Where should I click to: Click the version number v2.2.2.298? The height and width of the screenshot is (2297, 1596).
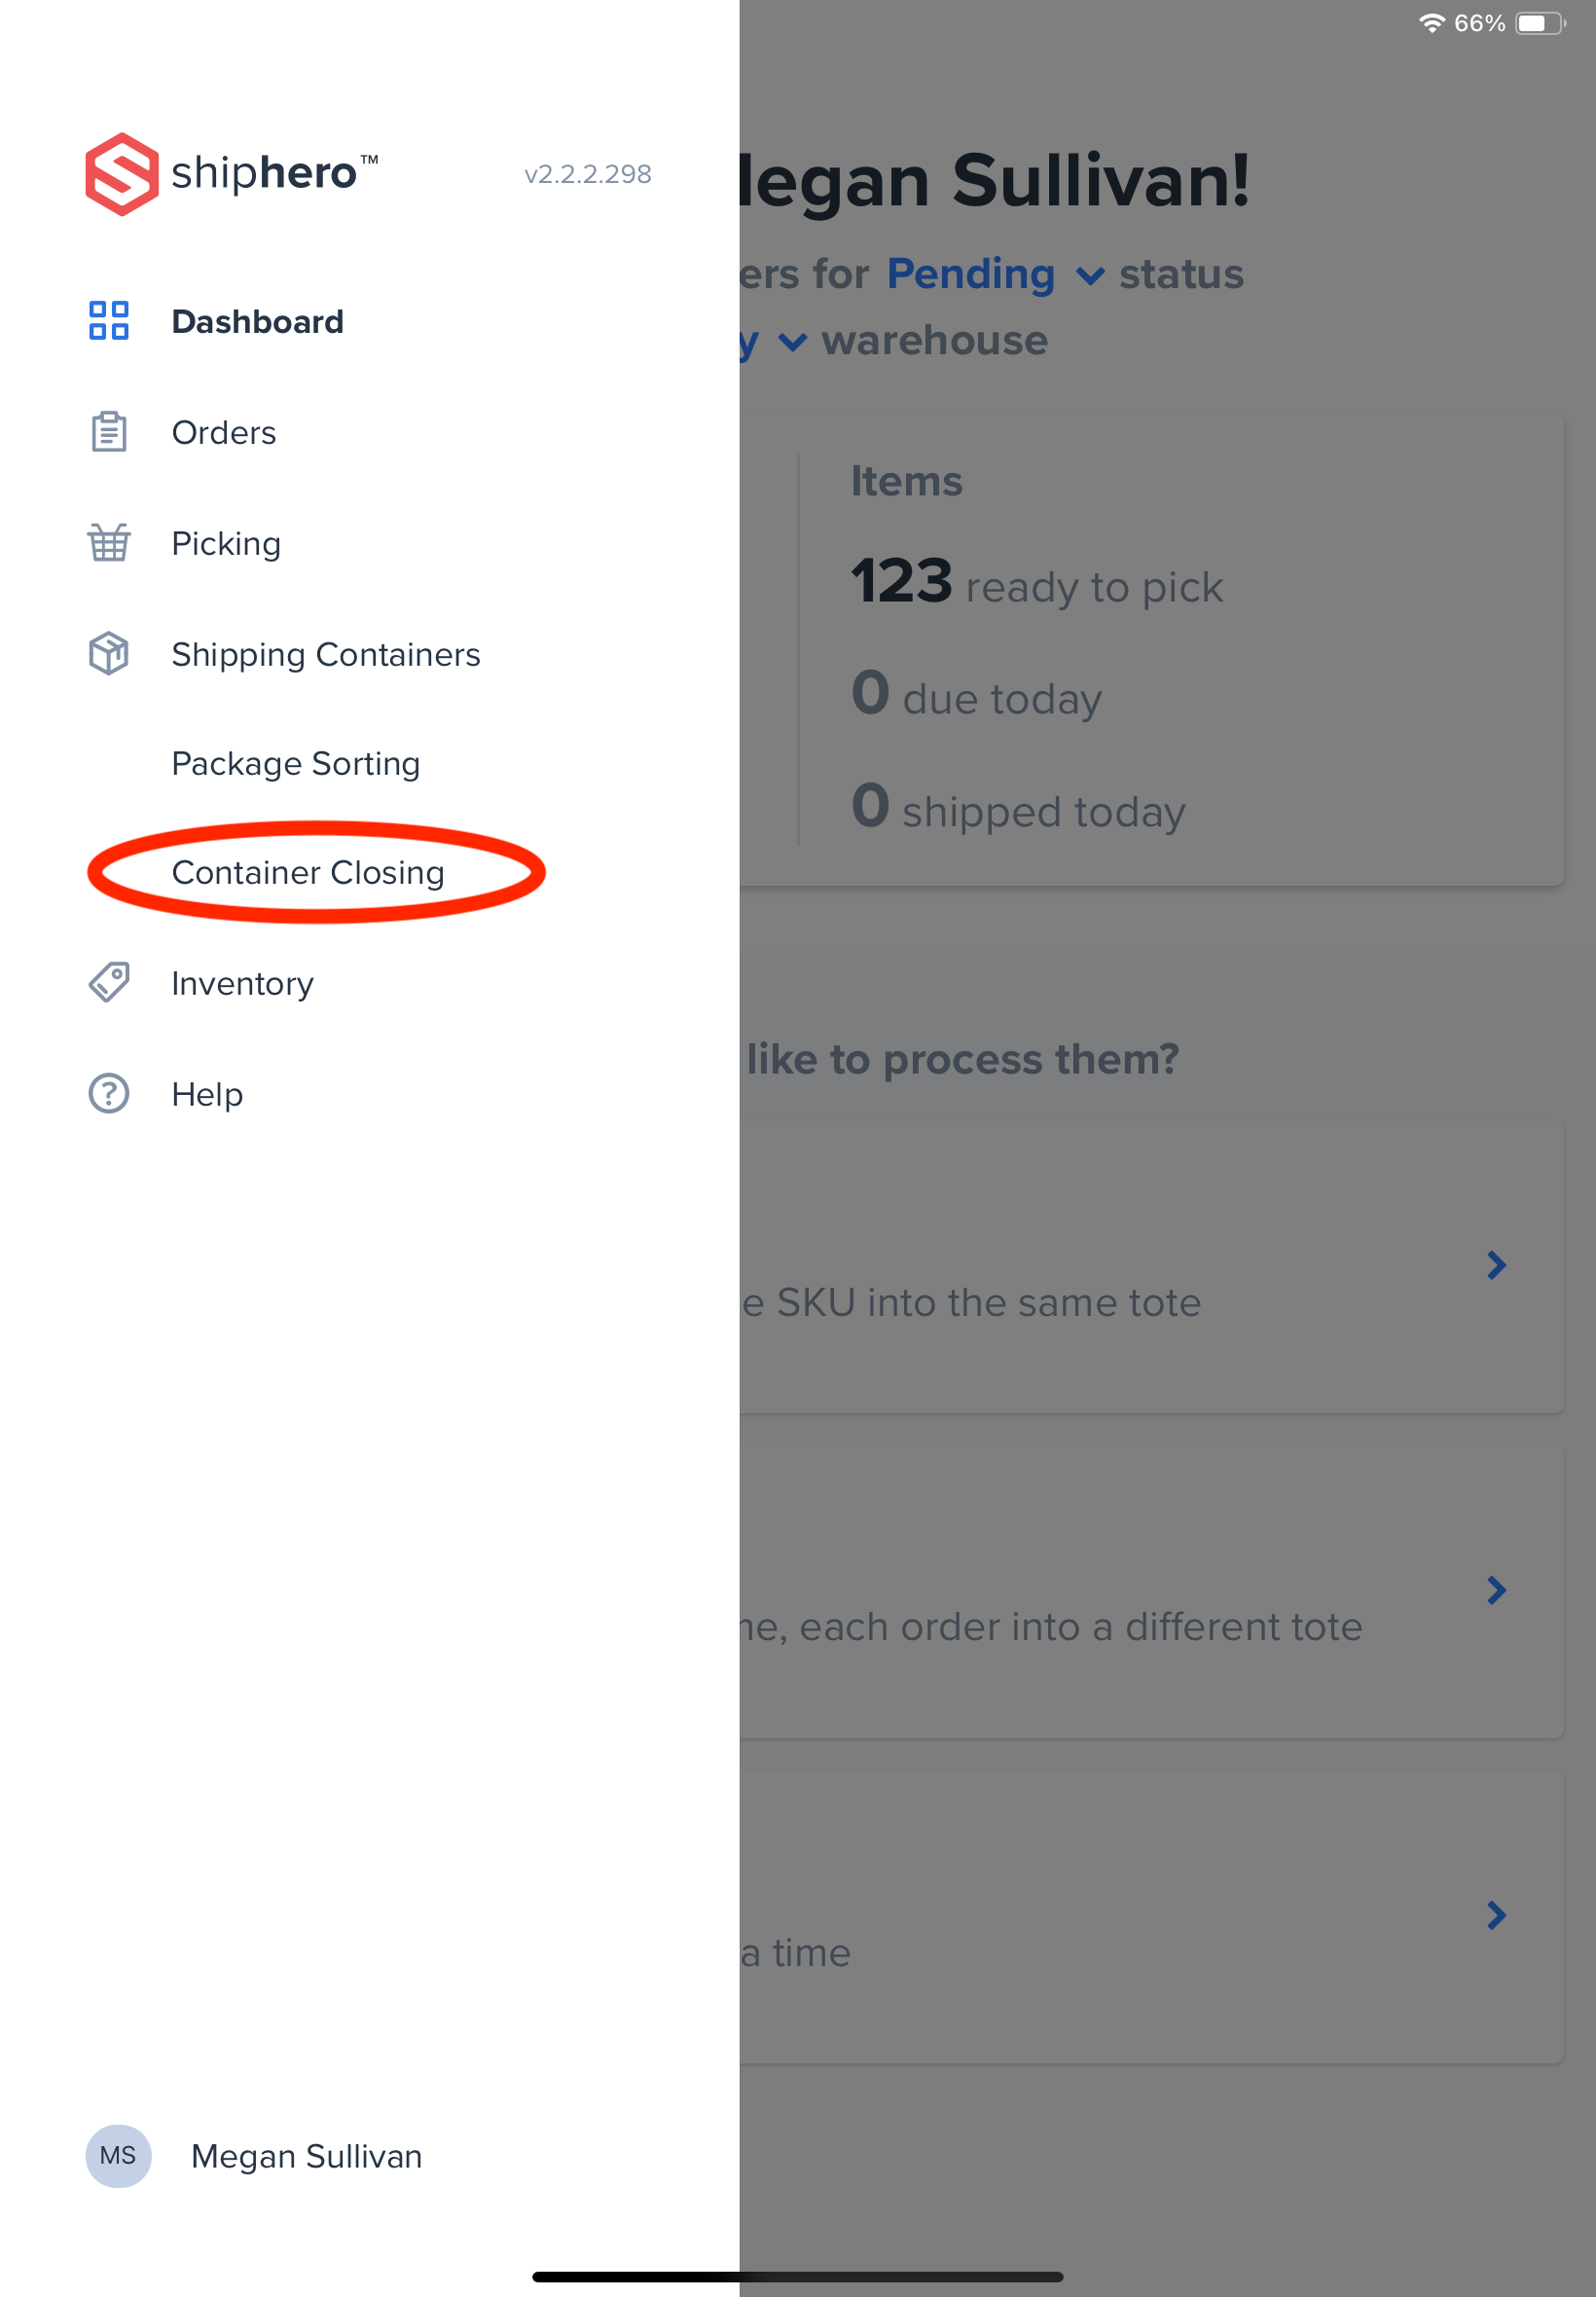[588, 174]
